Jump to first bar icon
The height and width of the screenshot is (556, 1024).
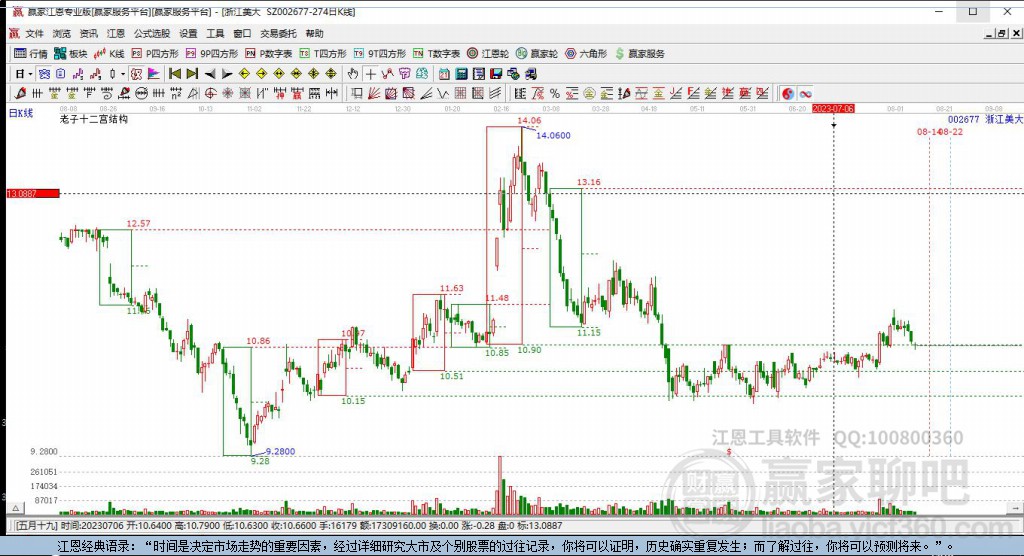[x=174, y=74]
